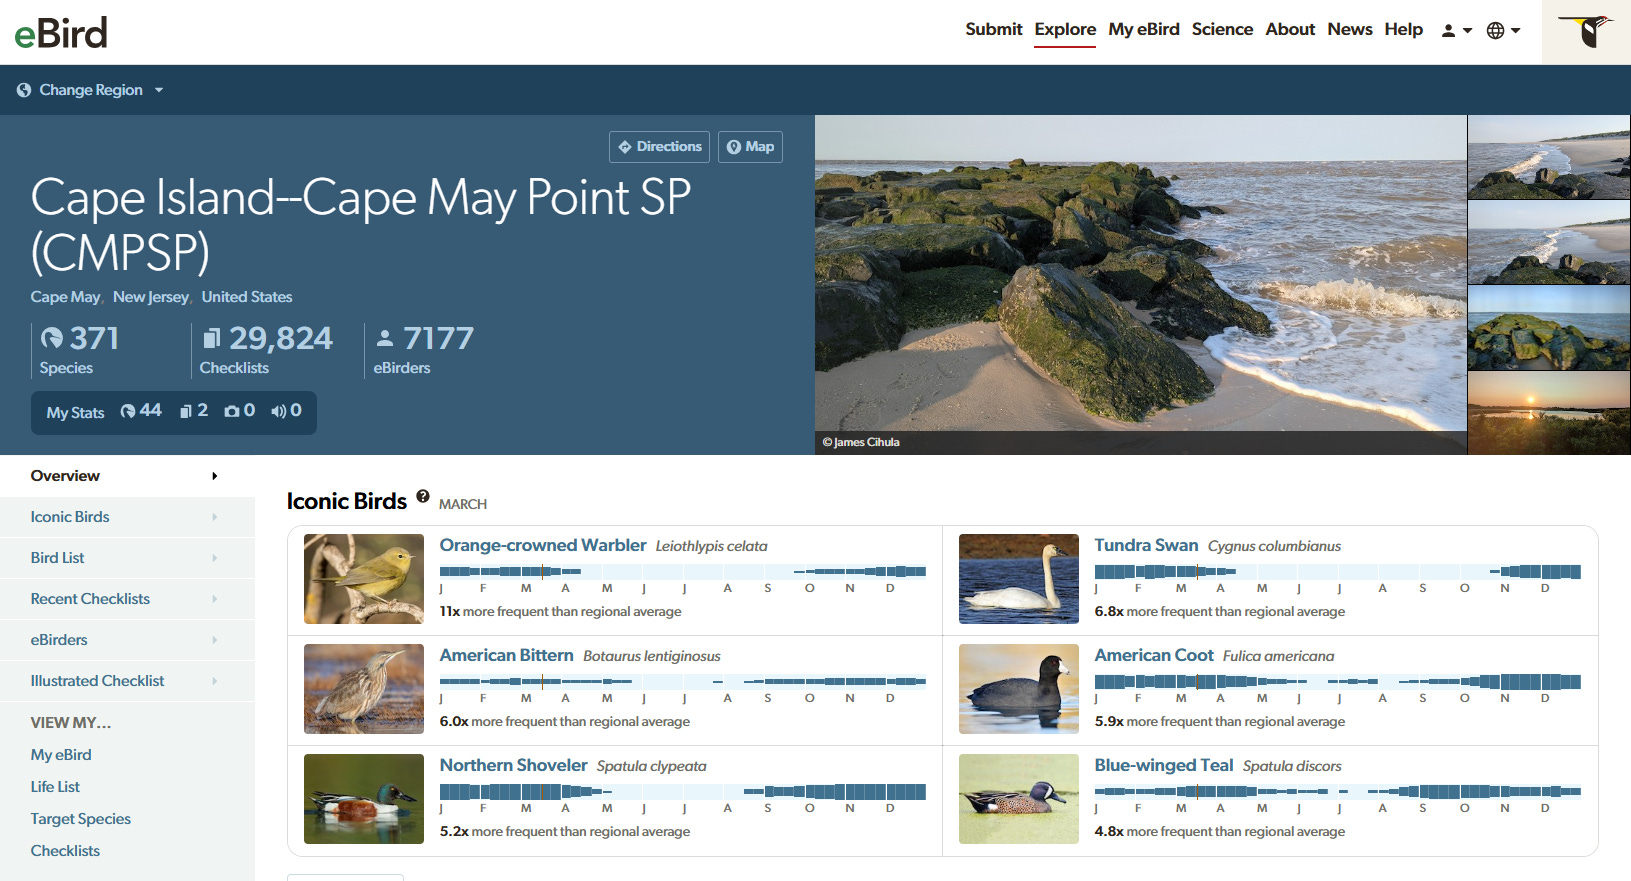
Task: Open the Orange-crowned Warbler species link
Action: 543,545
